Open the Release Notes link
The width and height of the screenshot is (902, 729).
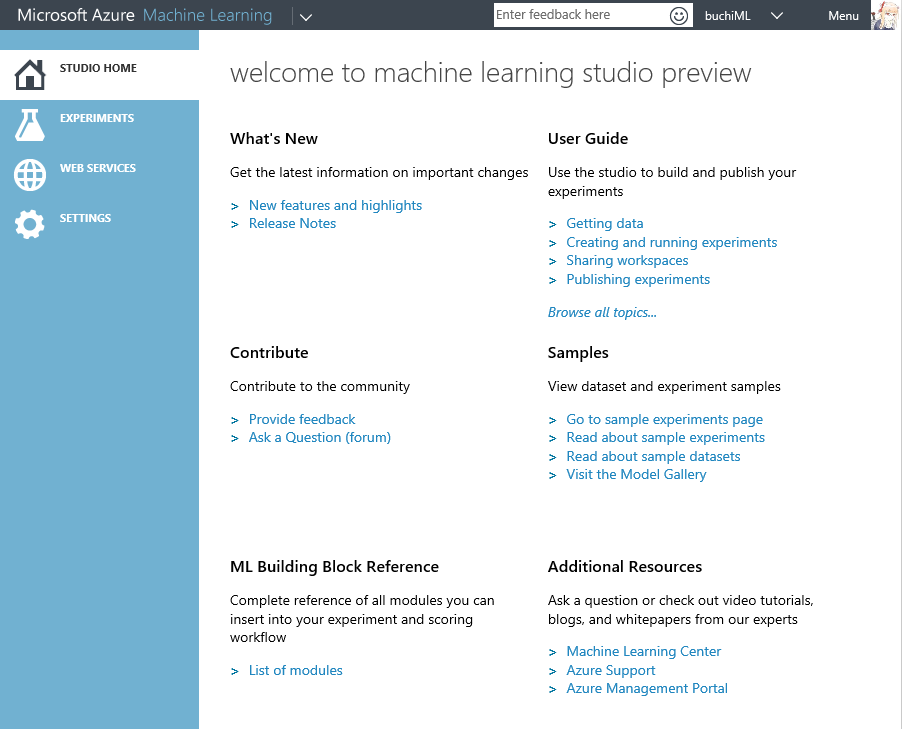292,223
